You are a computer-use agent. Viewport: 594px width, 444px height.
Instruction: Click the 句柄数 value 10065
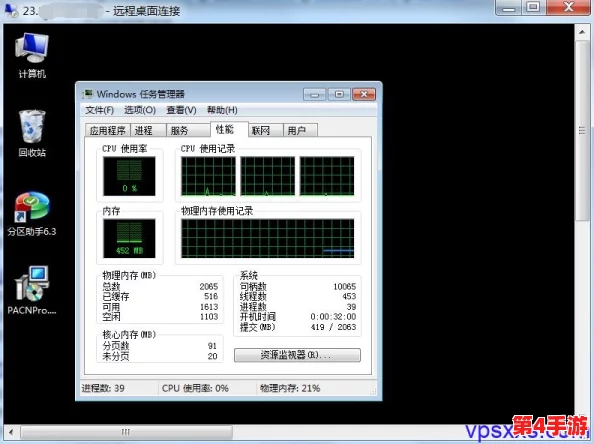[x=345, y=286]
